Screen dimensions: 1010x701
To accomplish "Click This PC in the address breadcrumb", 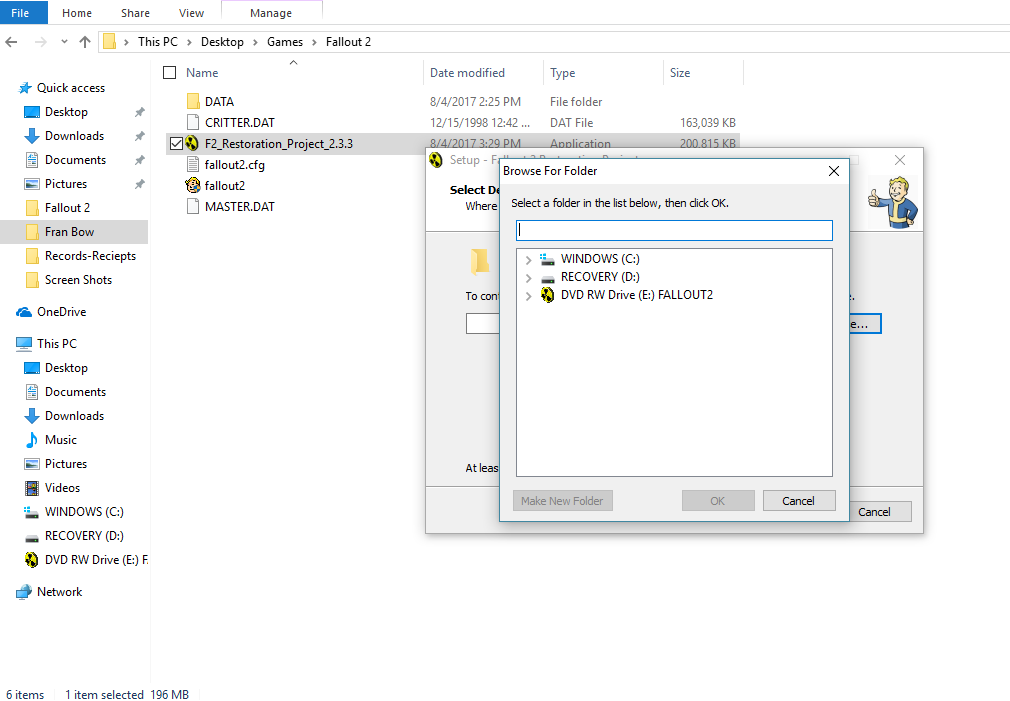I will click(x=158, y=42).
